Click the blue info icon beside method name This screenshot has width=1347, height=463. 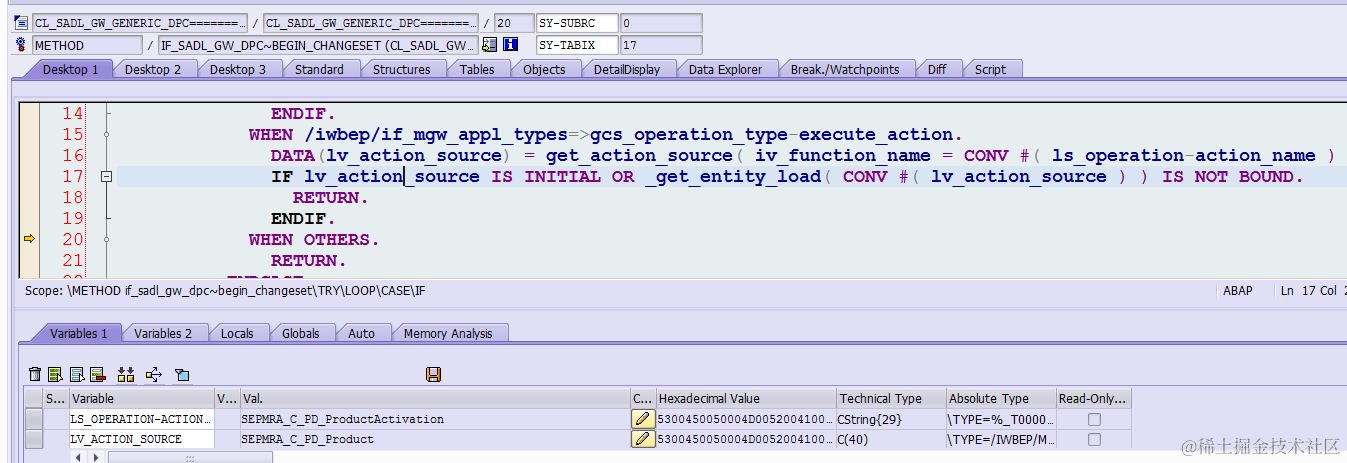pos(510,45)
